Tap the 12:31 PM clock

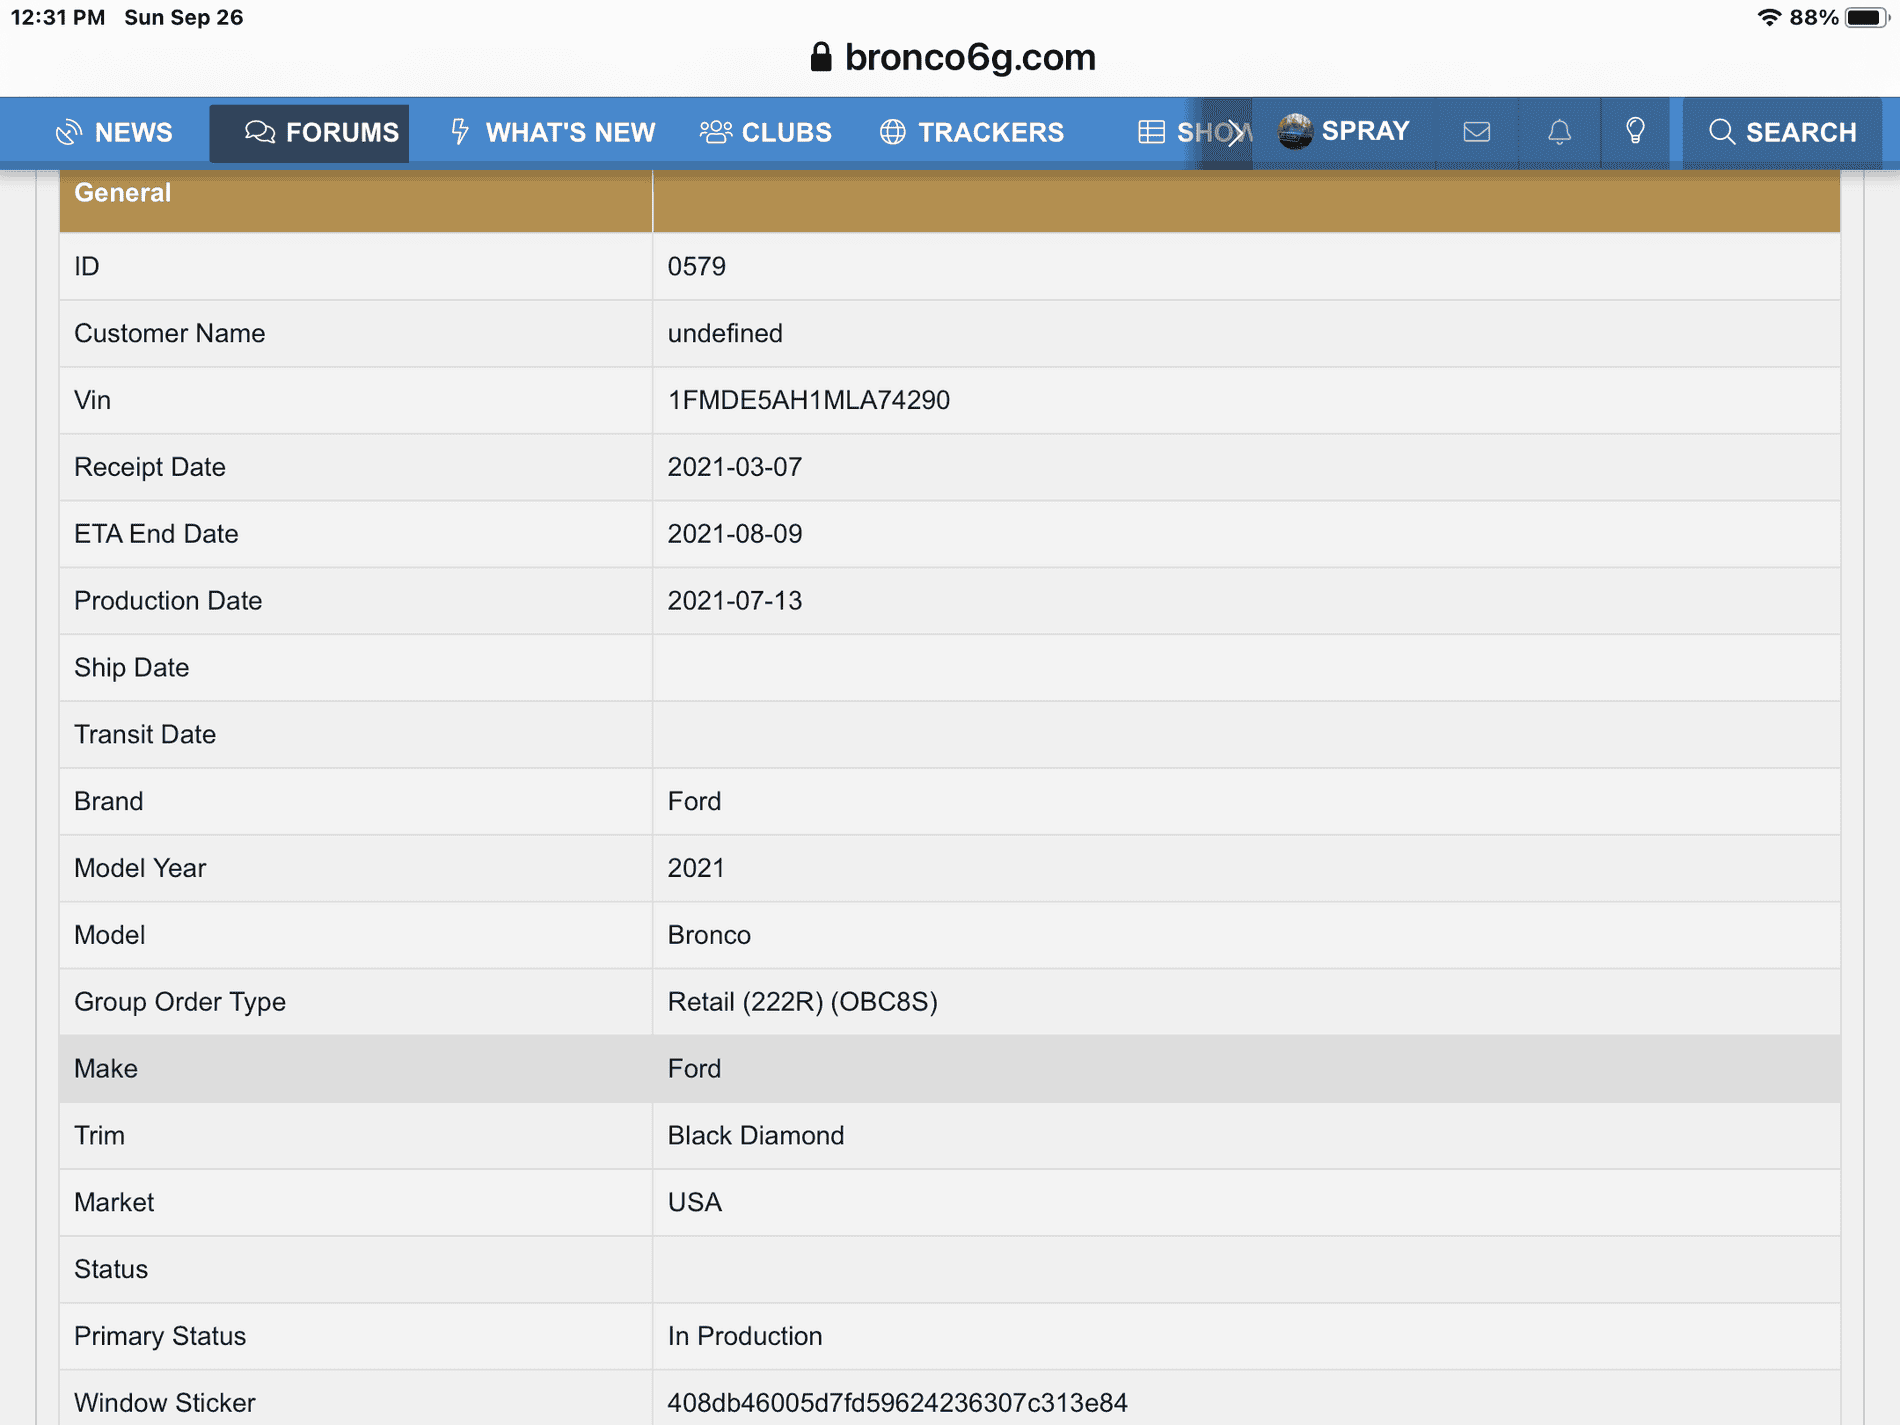pos(58,17)
